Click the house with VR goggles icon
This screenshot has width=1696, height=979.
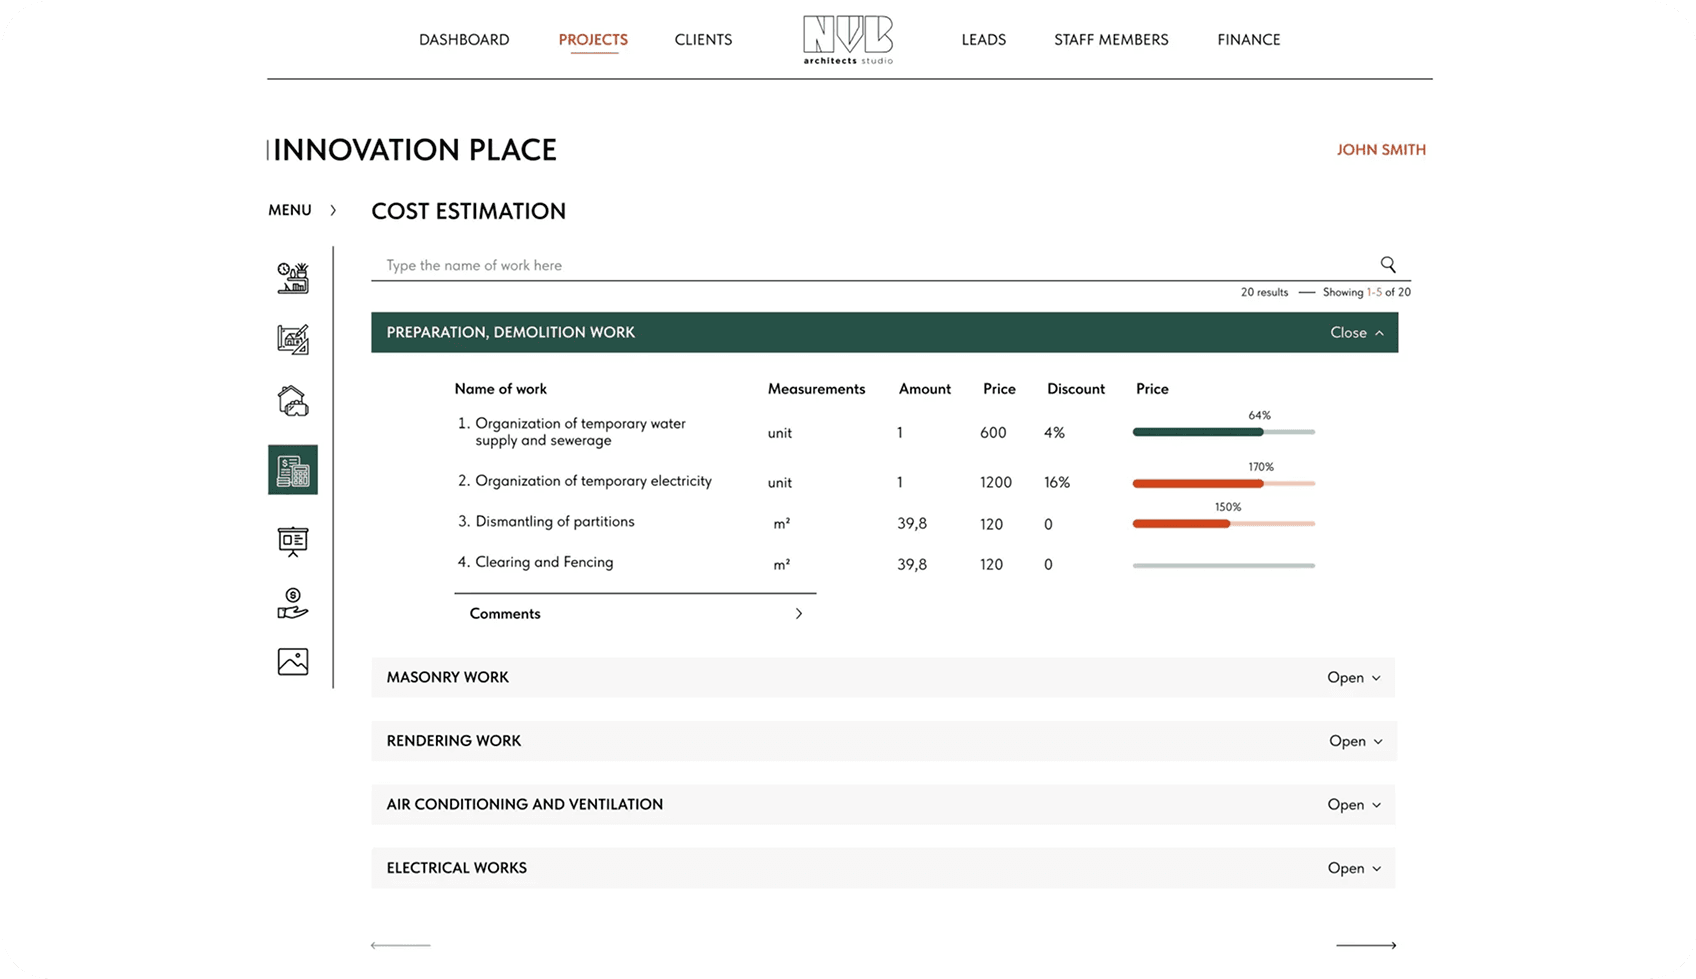pyautogui.click(x=292, y=401)
